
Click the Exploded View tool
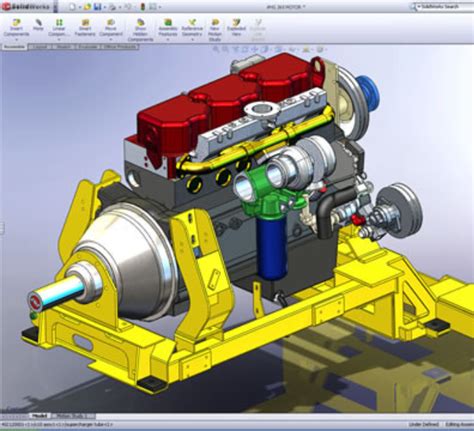(236, 27)
